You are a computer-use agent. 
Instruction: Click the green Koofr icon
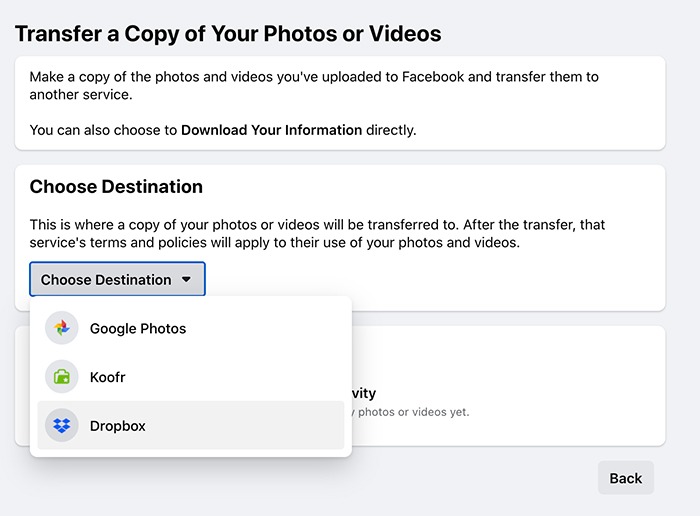point(62,377)
